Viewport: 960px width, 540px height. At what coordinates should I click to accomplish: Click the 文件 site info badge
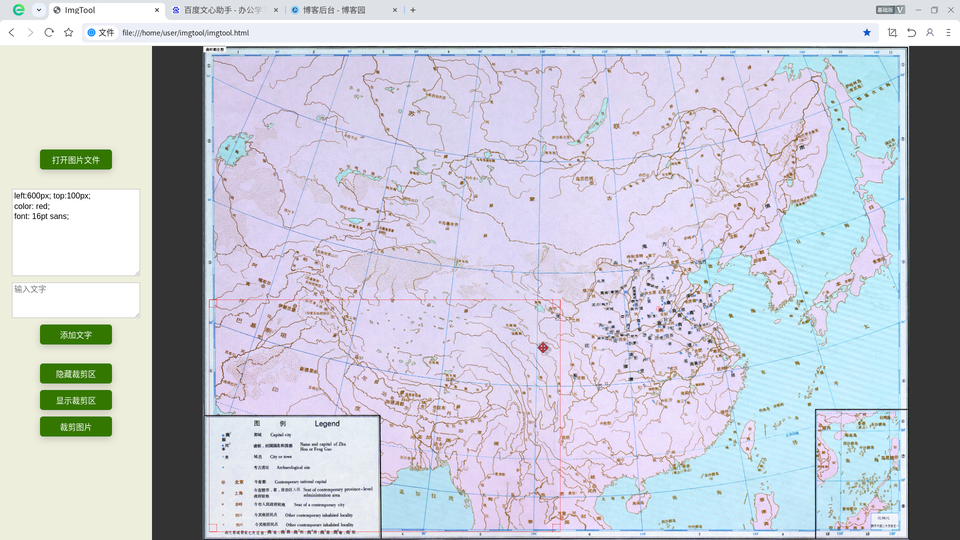coord(100,32)
